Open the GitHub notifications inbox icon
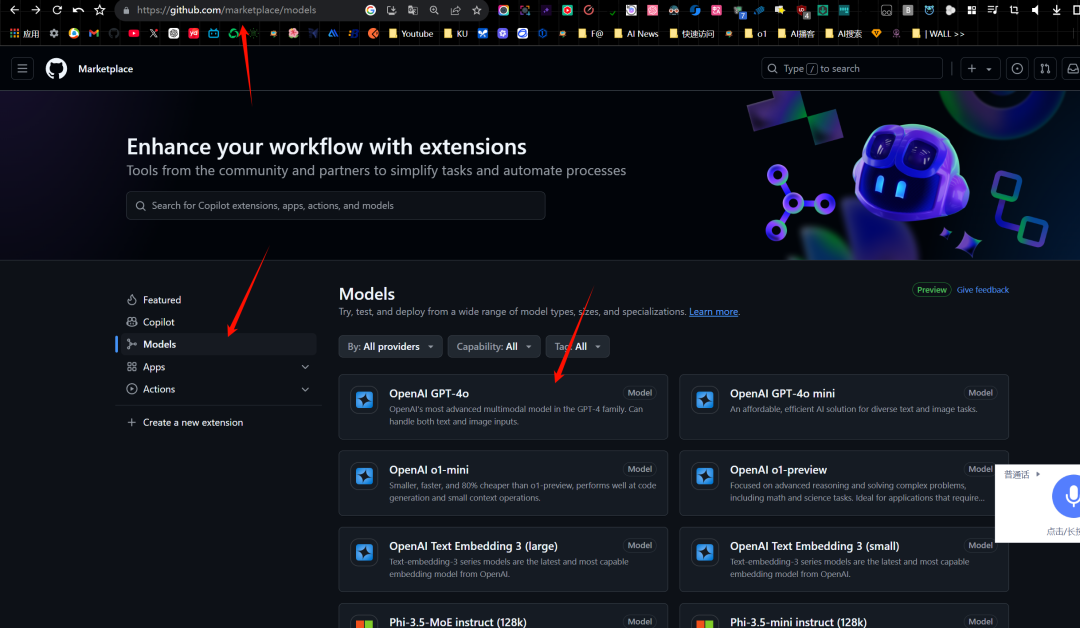The height and width of the screenshot is (628, 1080). pos(1072,69)
